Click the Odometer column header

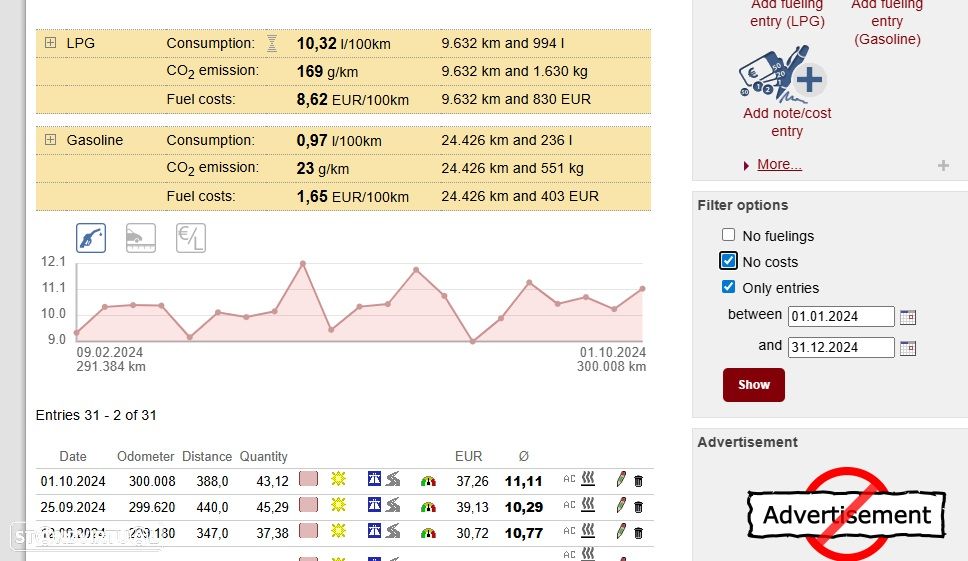click(146, 456)
